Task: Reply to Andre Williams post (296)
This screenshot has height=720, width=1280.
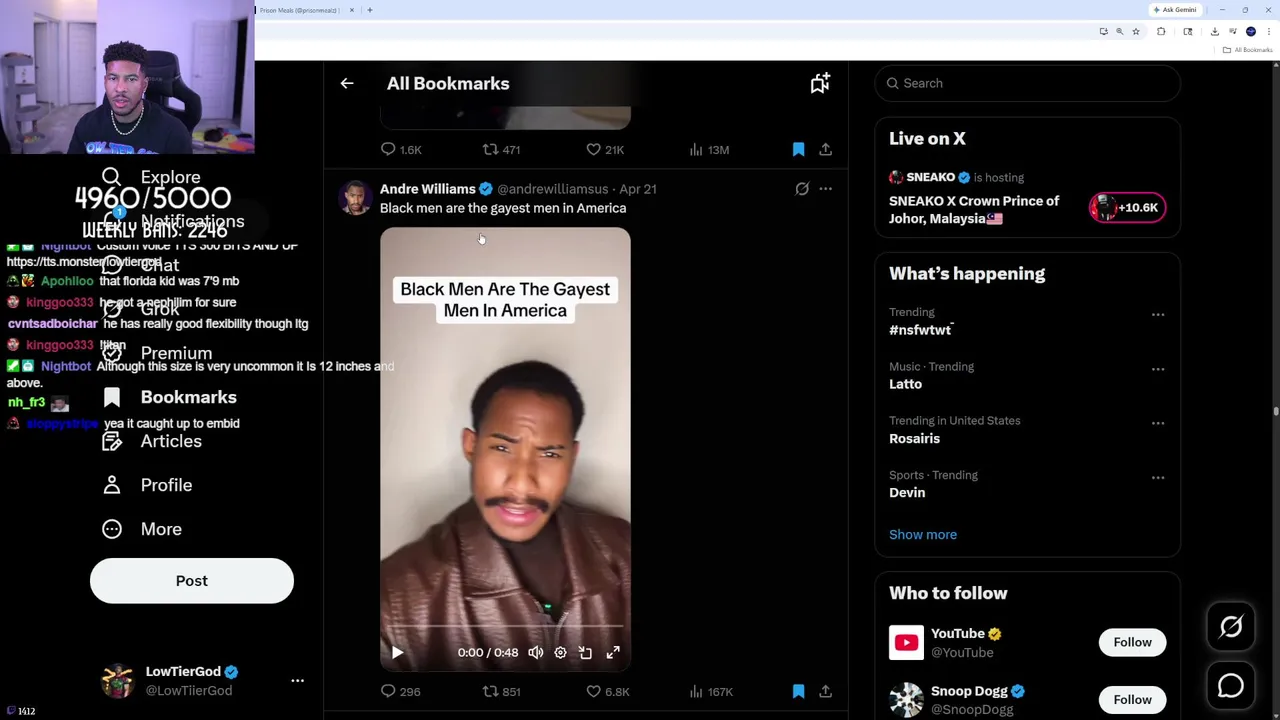Action: (400, 691)
